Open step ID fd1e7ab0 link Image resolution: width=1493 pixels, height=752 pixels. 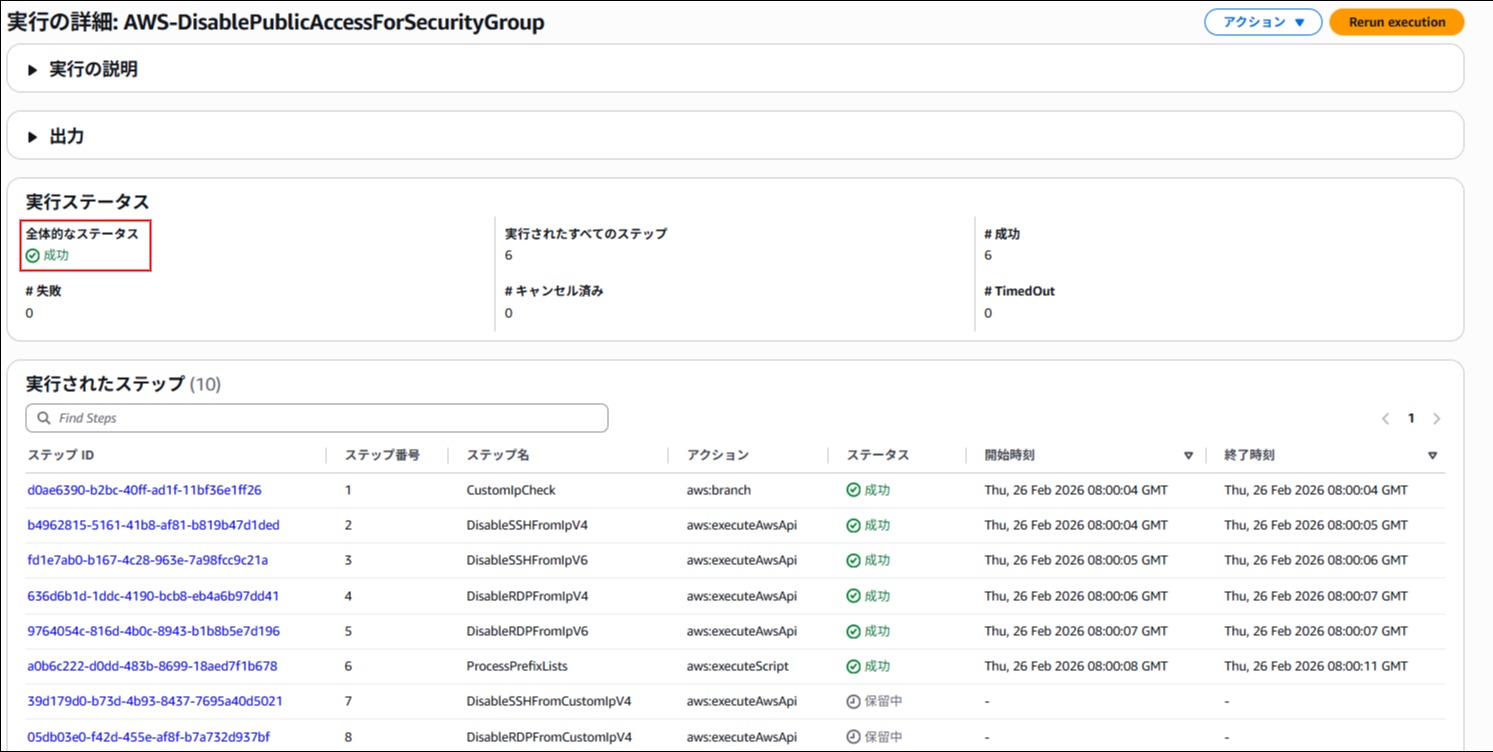(147, 560)
